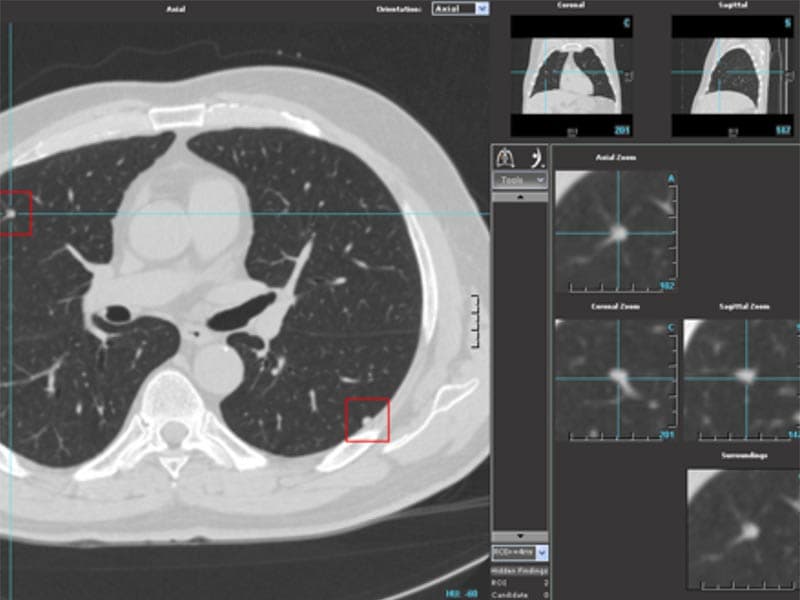
Task: Click the Hidden Findings header
Action: click(x=519, y=570)
